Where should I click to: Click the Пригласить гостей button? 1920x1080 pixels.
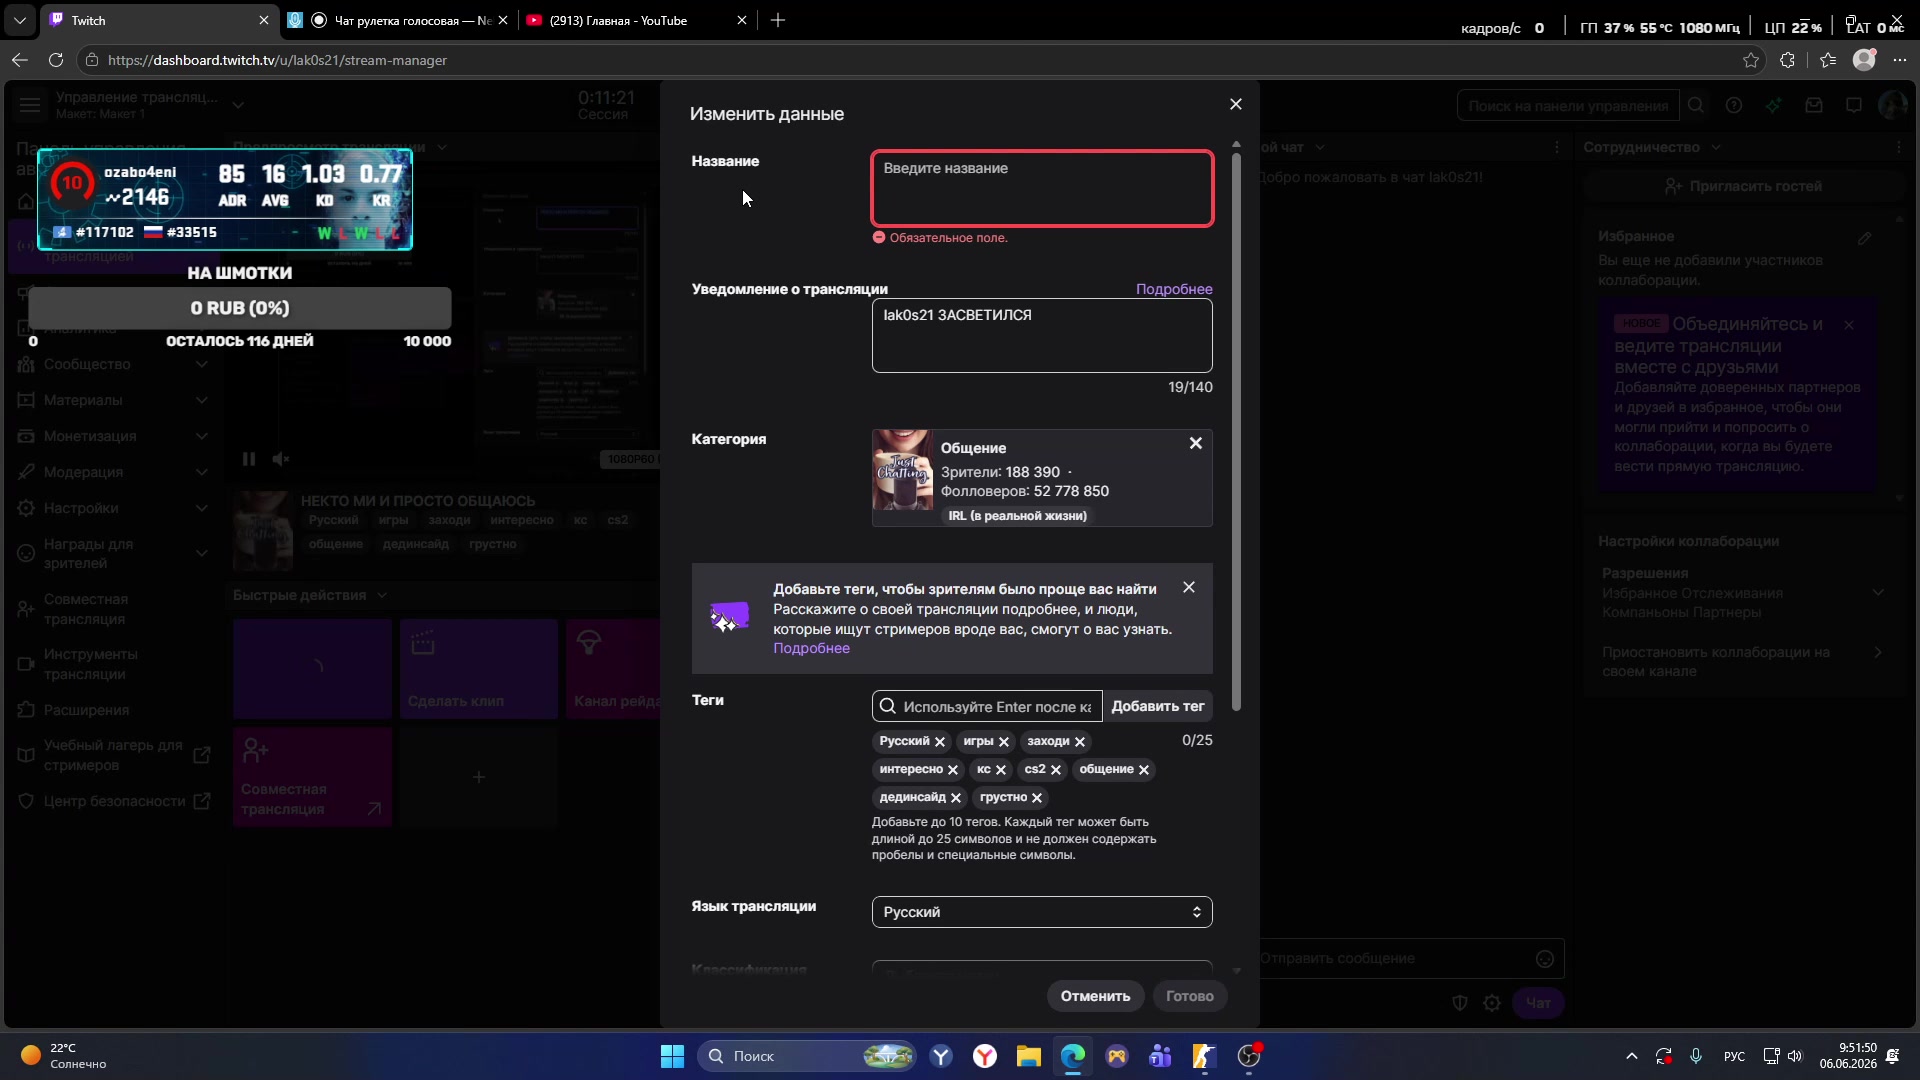(1744, 186)
